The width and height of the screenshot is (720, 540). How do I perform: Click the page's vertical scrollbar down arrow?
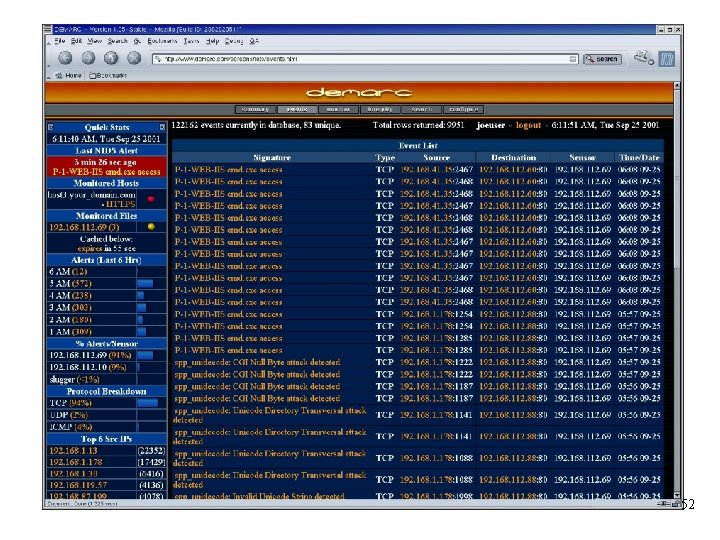click(677, 495)
